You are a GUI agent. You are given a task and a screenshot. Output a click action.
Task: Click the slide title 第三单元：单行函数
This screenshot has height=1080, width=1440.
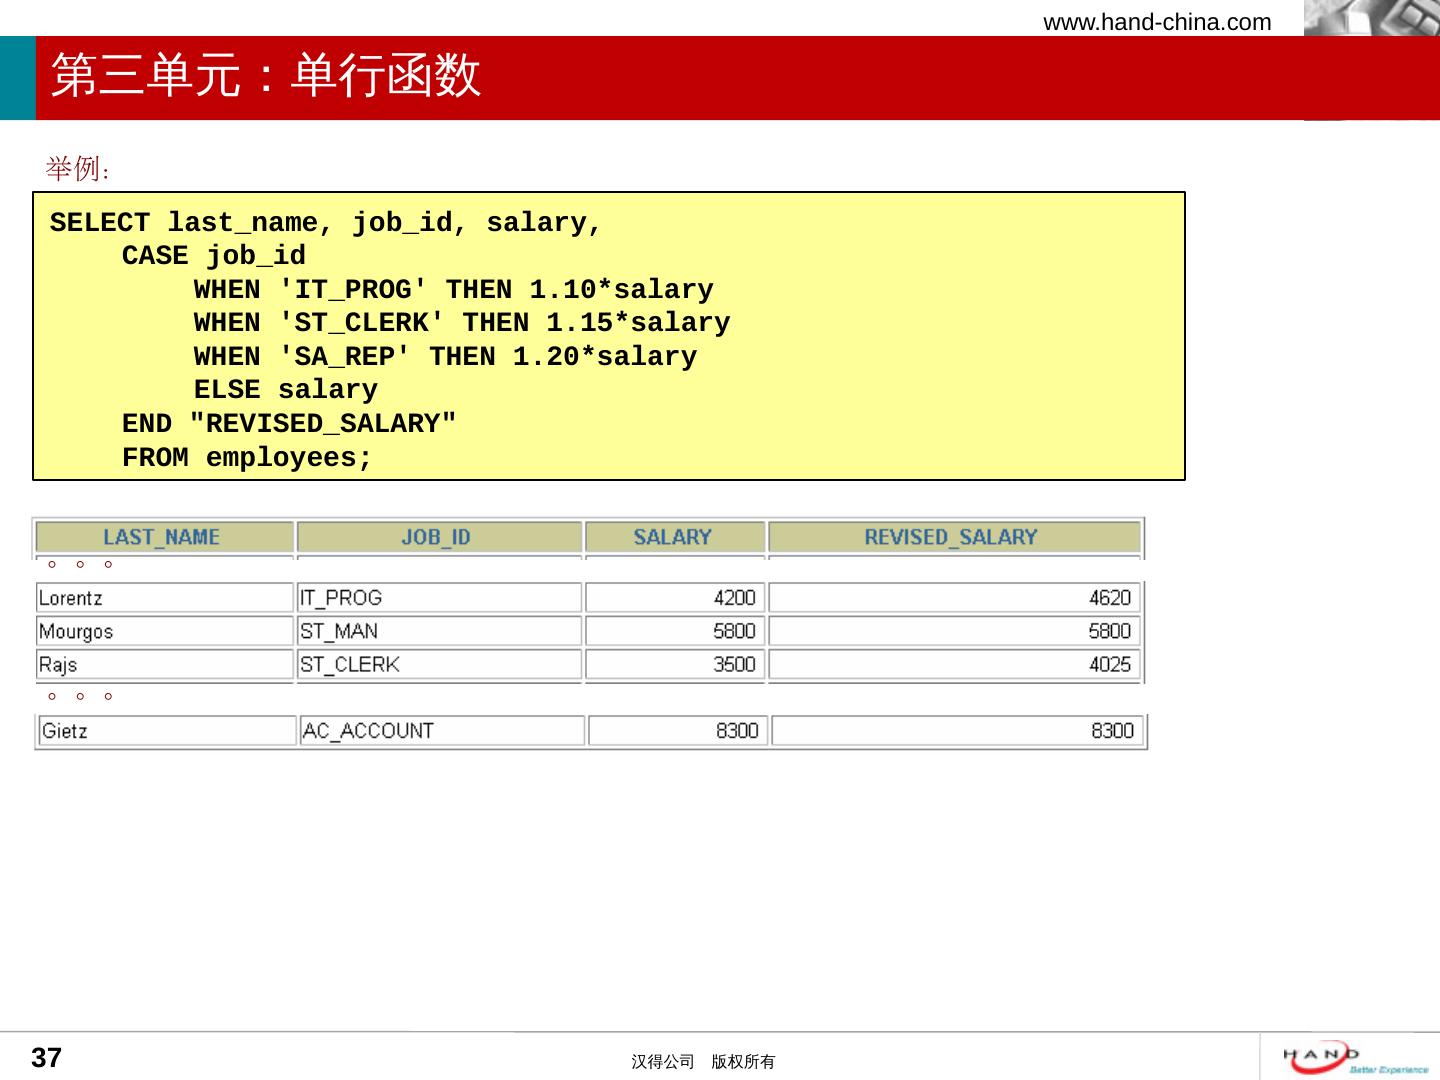point(266,76)
